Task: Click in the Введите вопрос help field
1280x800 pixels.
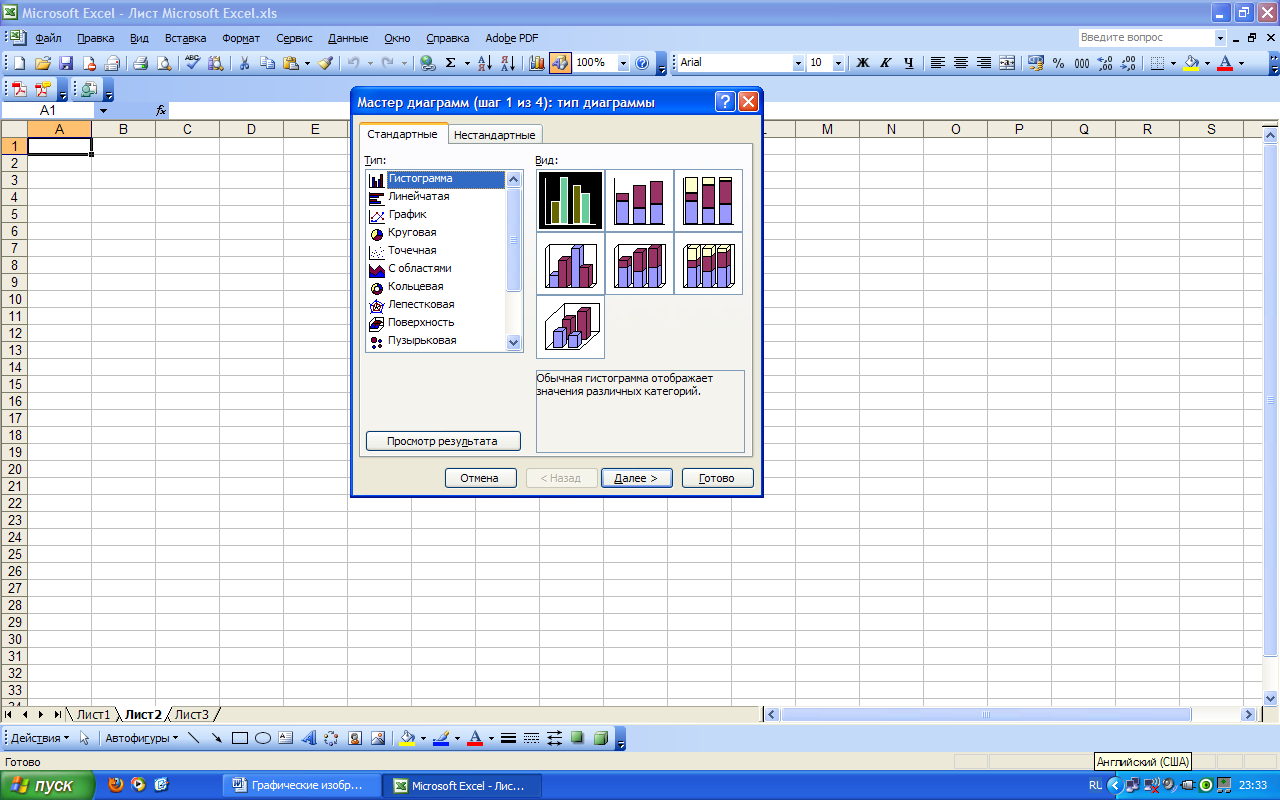Action: pos(1146,38)
